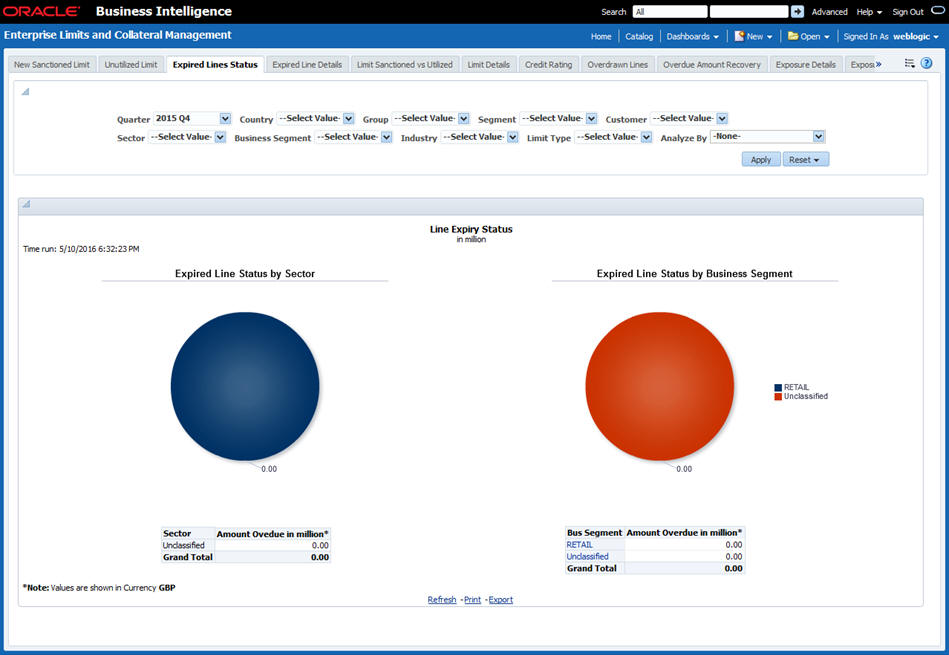
Task: Show more tabs with the double-arrow icon
Action: coord(878,64)
